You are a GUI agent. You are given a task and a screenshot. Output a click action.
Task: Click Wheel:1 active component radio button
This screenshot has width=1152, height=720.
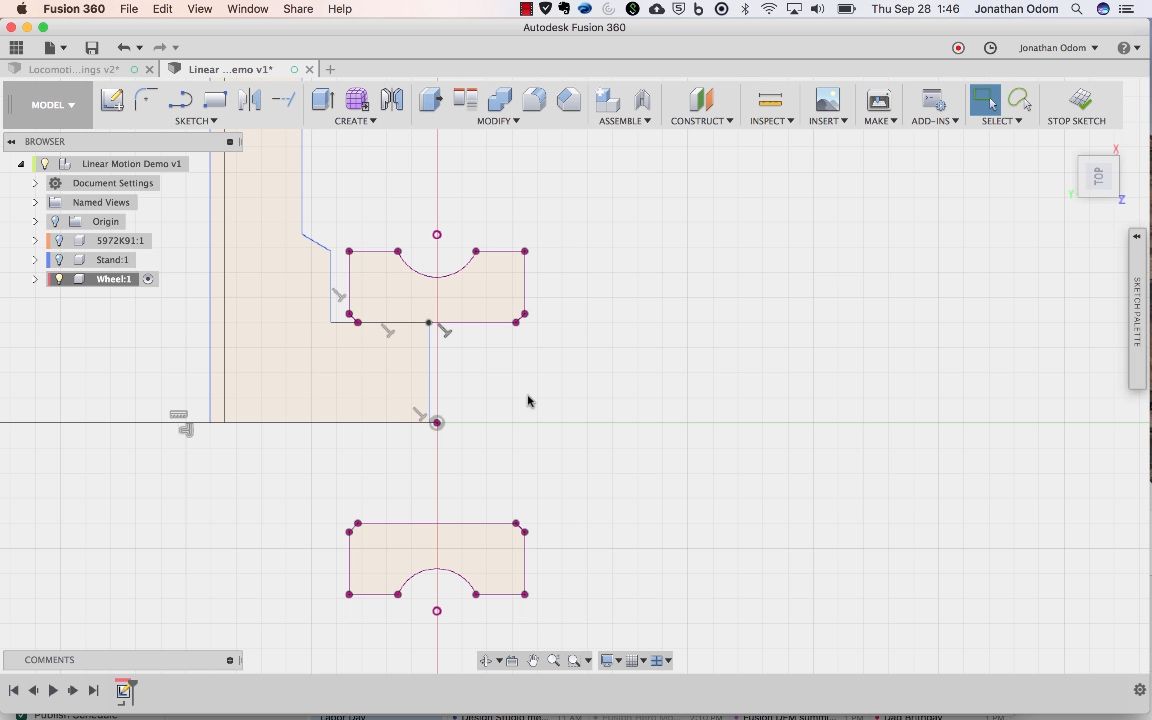(148, 279)
